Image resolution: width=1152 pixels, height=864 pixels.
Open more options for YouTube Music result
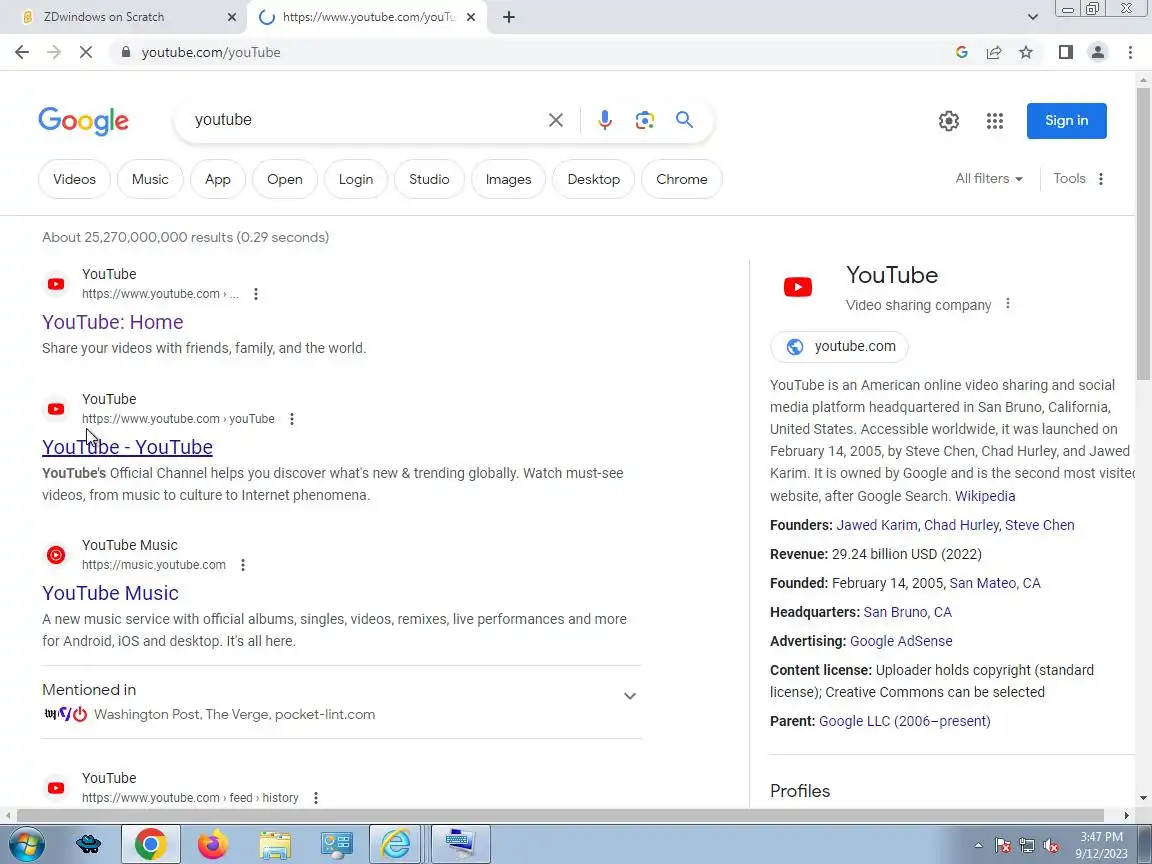[x=242, y=565]
